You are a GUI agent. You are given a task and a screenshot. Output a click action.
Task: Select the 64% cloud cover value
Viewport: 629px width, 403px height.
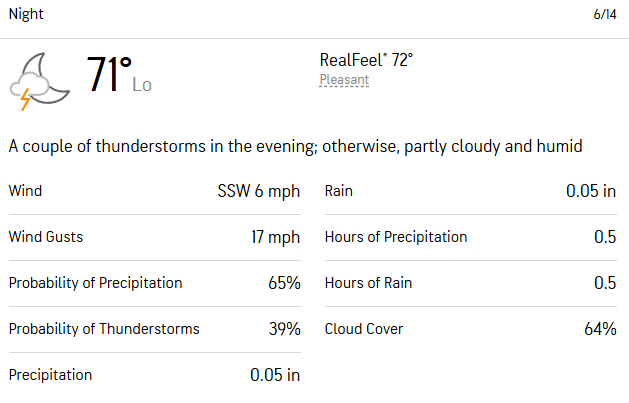tap(600, 329)
